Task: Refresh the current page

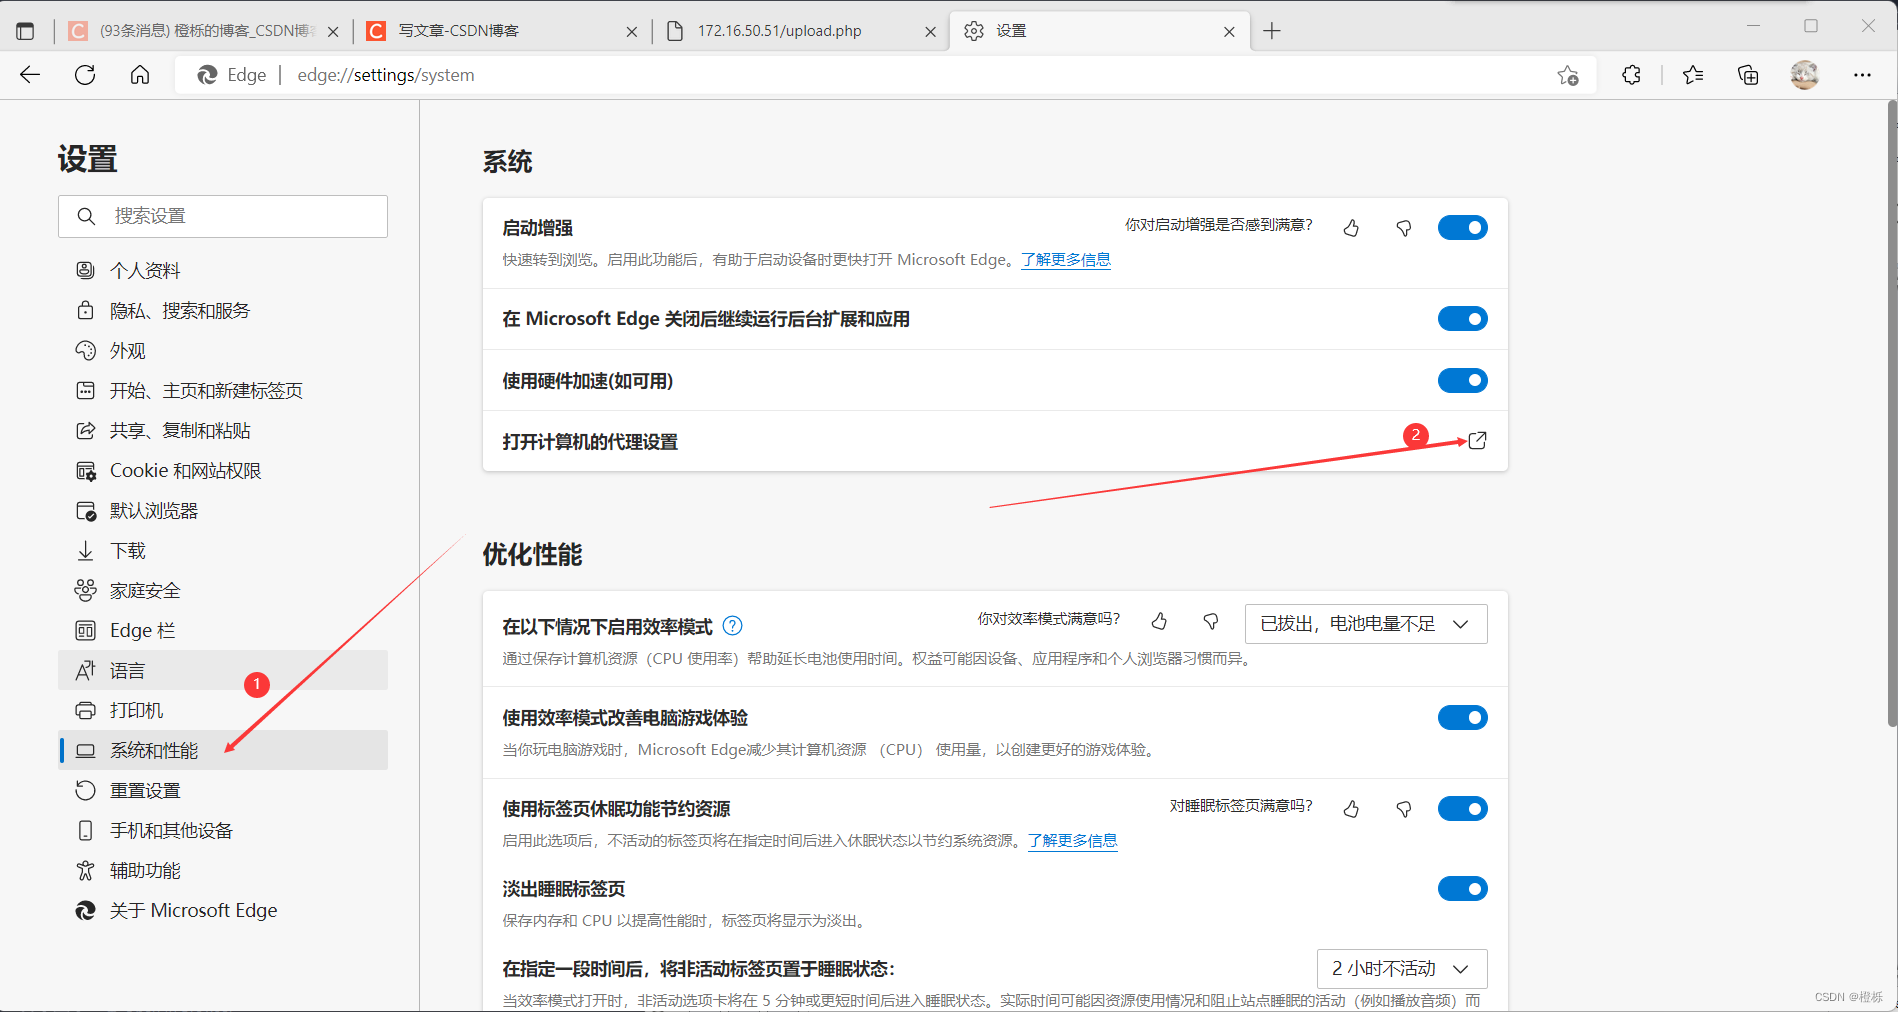Action: click(x=85, y=75)
